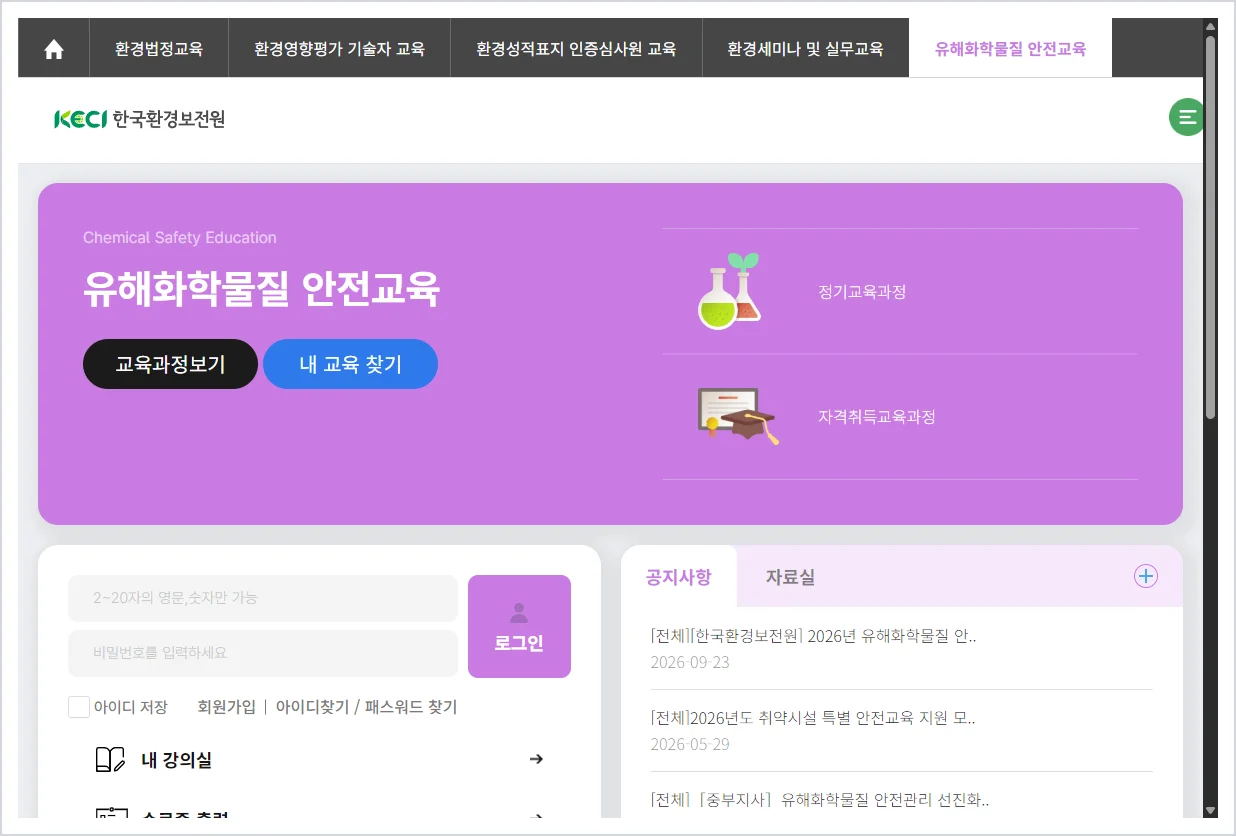1236x836 pixels.
Task: Switch to the 자료실 tab
Action: 790,577
